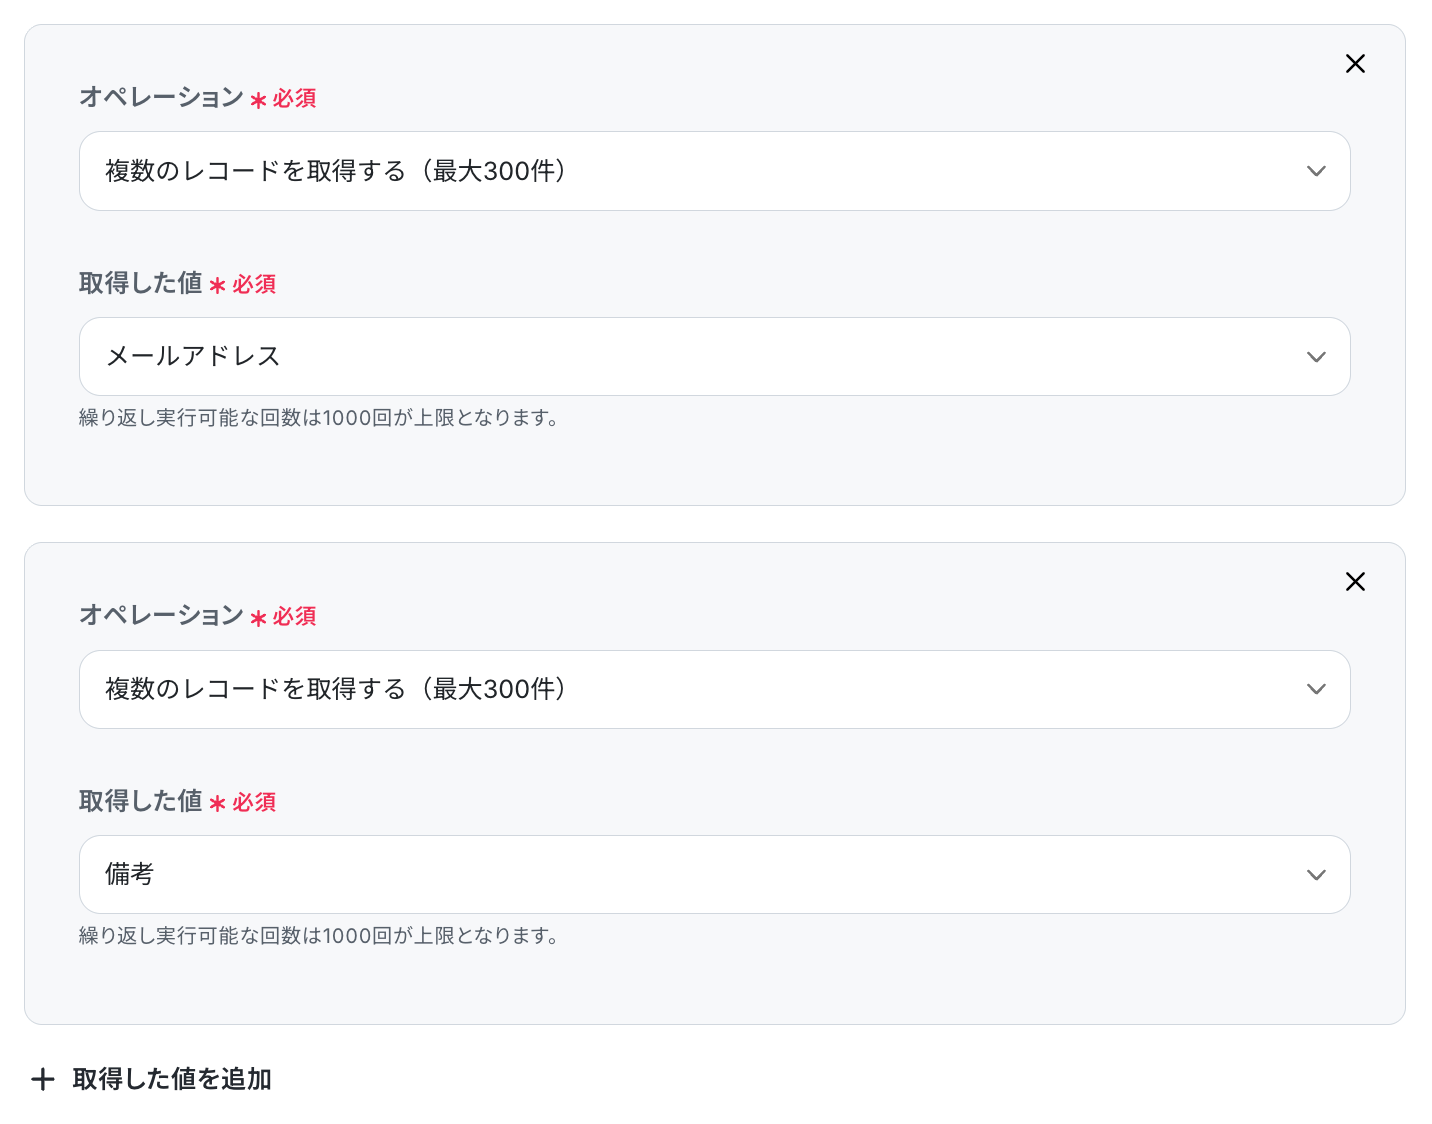Click the plus icon beside 取得した値を追加
This screenshot has width=1432, height=1124.
[42, 1079]
